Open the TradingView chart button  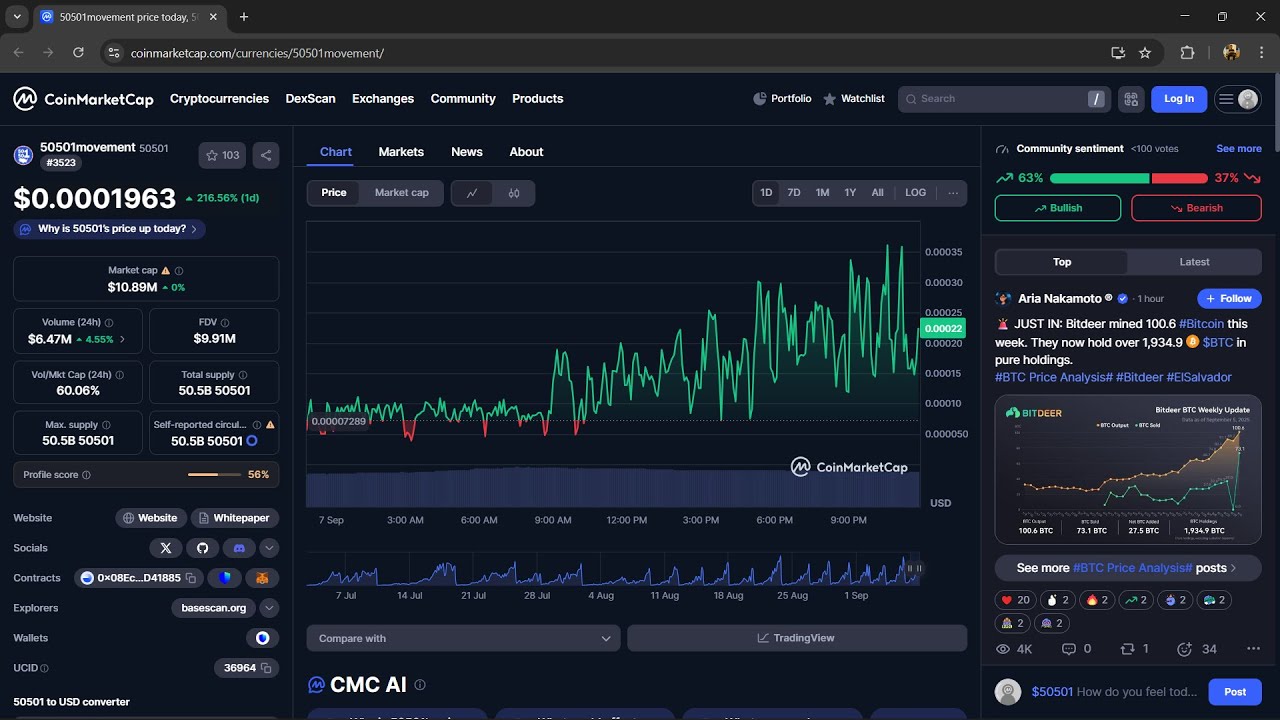797,638
